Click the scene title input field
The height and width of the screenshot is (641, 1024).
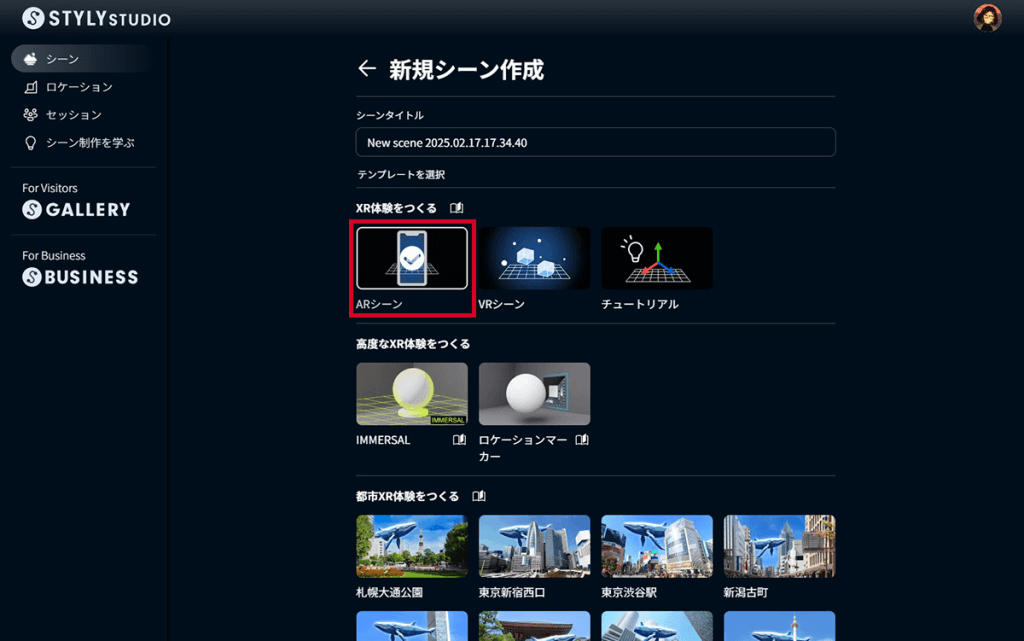(x=595, y=142)
